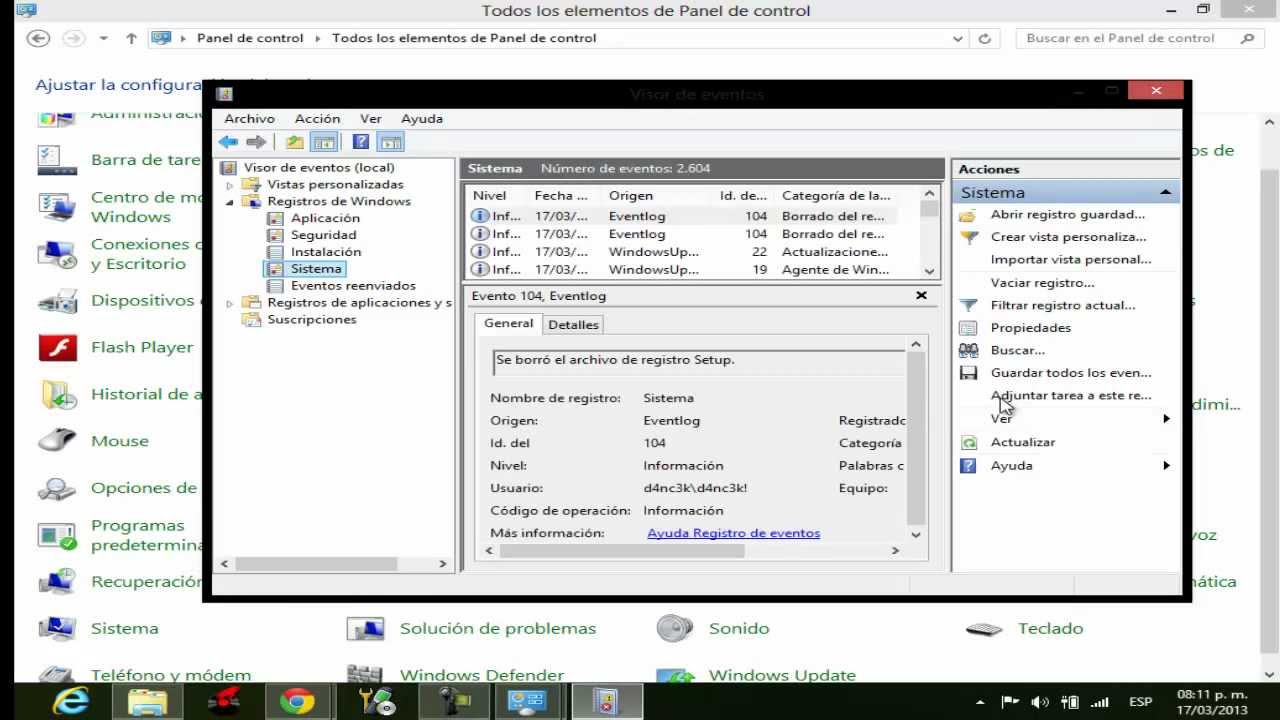Click the Filtrar registro actual funnel icon

(968, 306)
